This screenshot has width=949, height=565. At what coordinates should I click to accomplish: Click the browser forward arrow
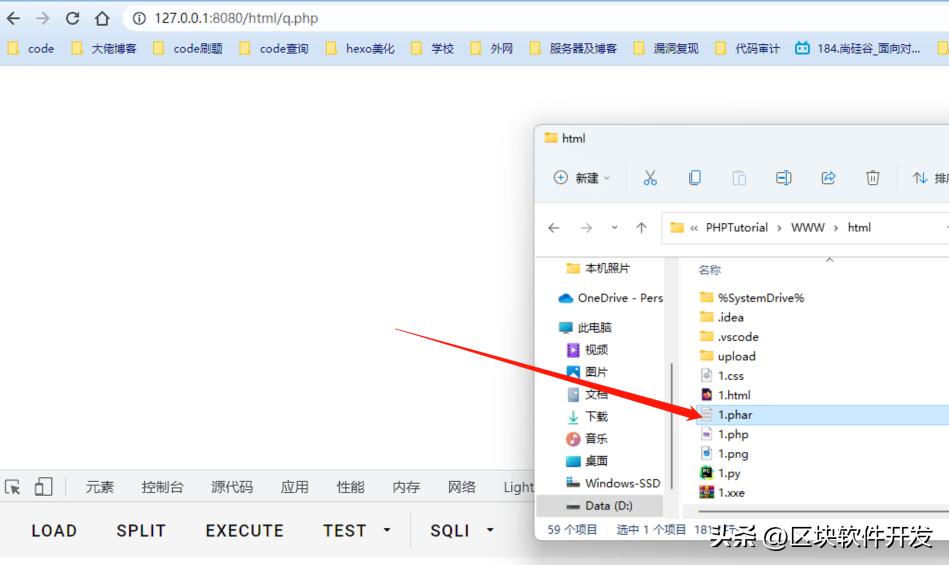[43, 18]
